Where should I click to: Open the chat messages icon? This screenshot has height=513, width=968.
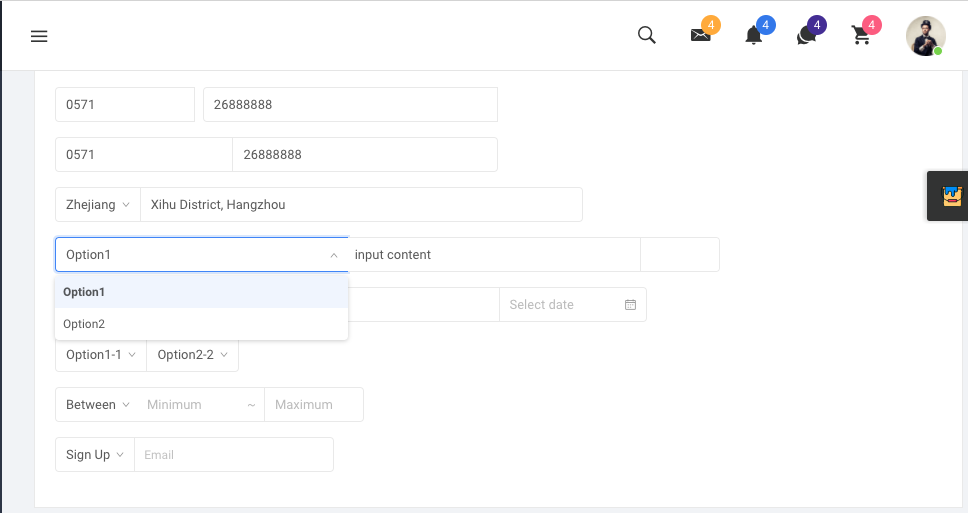coord(806,36)
